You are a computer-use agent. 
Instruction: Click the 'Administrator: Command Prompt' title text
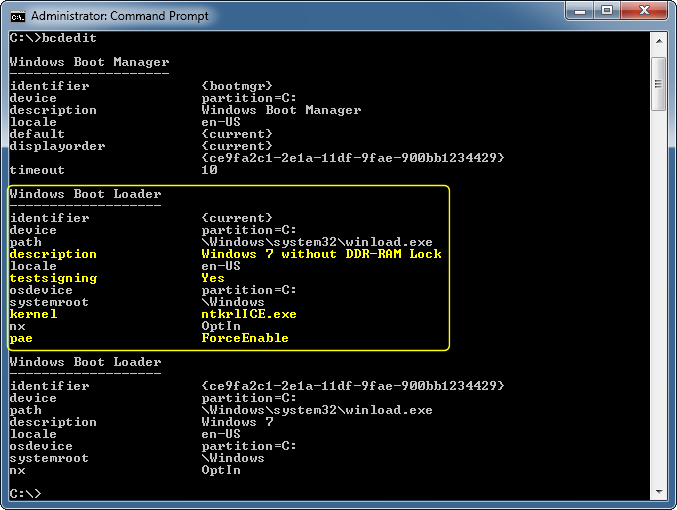(120, 16)
